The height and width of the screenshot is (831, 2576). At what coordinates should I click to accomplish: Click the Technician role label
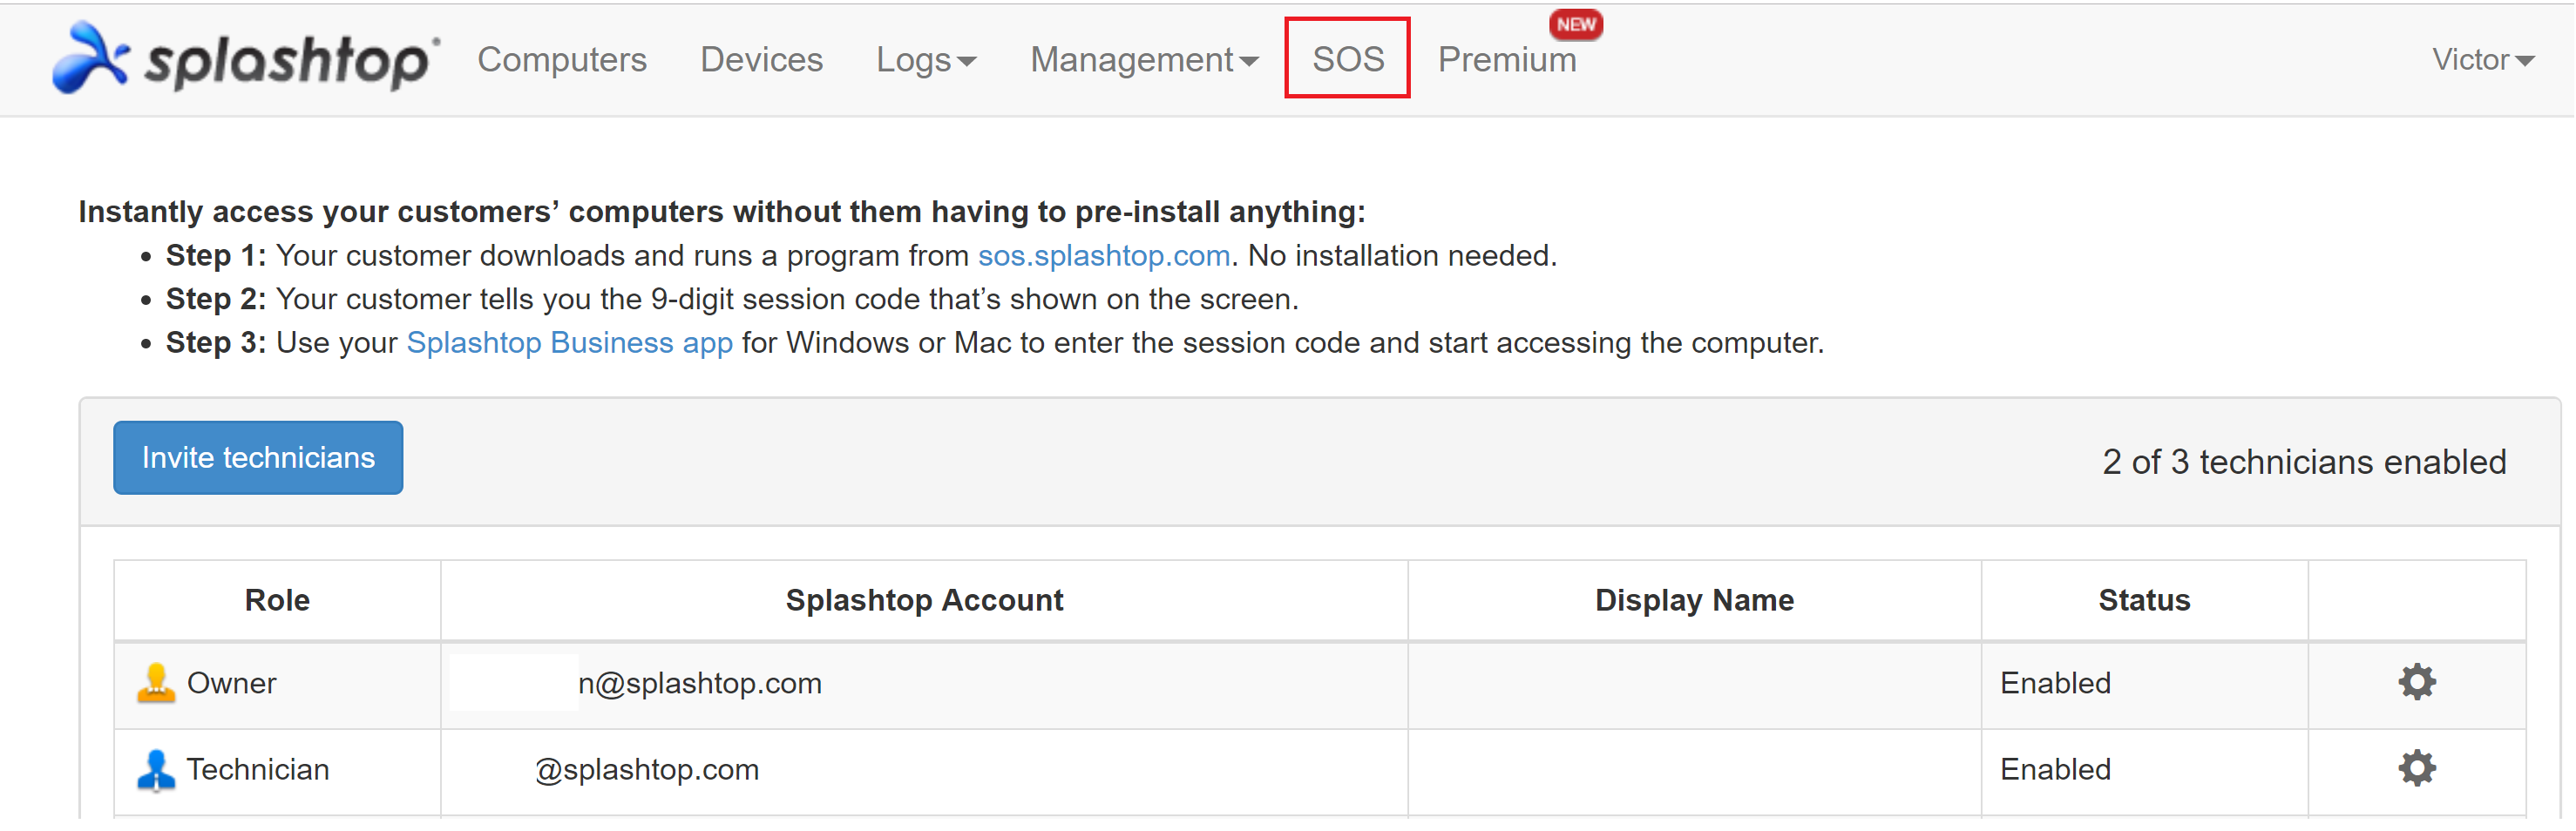[258, 770]
